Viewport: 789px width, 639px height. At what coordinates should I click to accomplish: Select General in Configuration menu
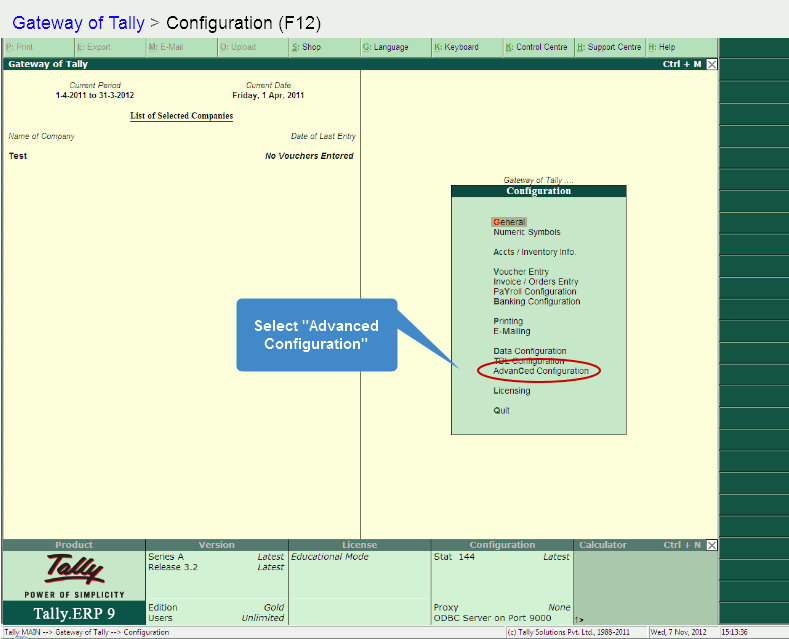[x=509, y=222]
